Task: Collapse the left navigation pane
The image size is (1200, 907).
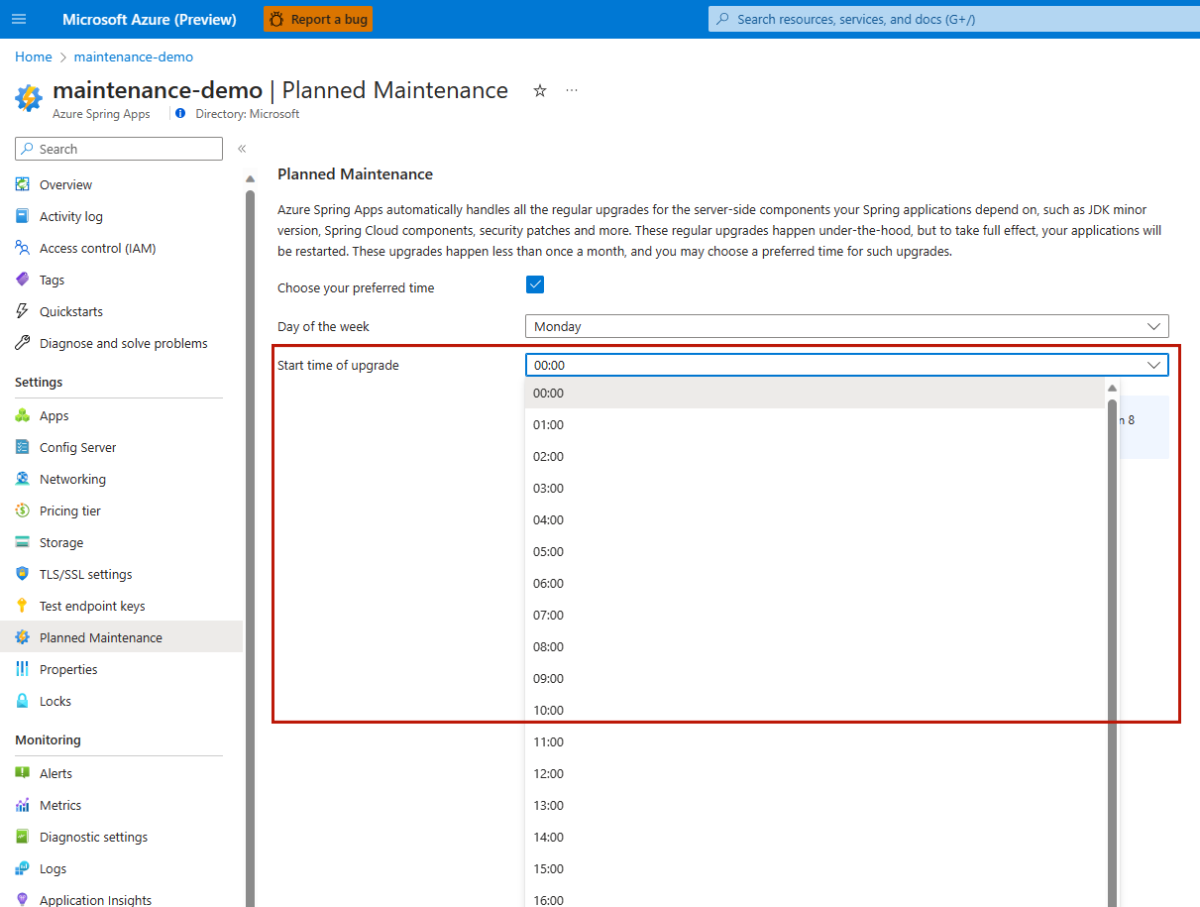Action: click(241, 148)
